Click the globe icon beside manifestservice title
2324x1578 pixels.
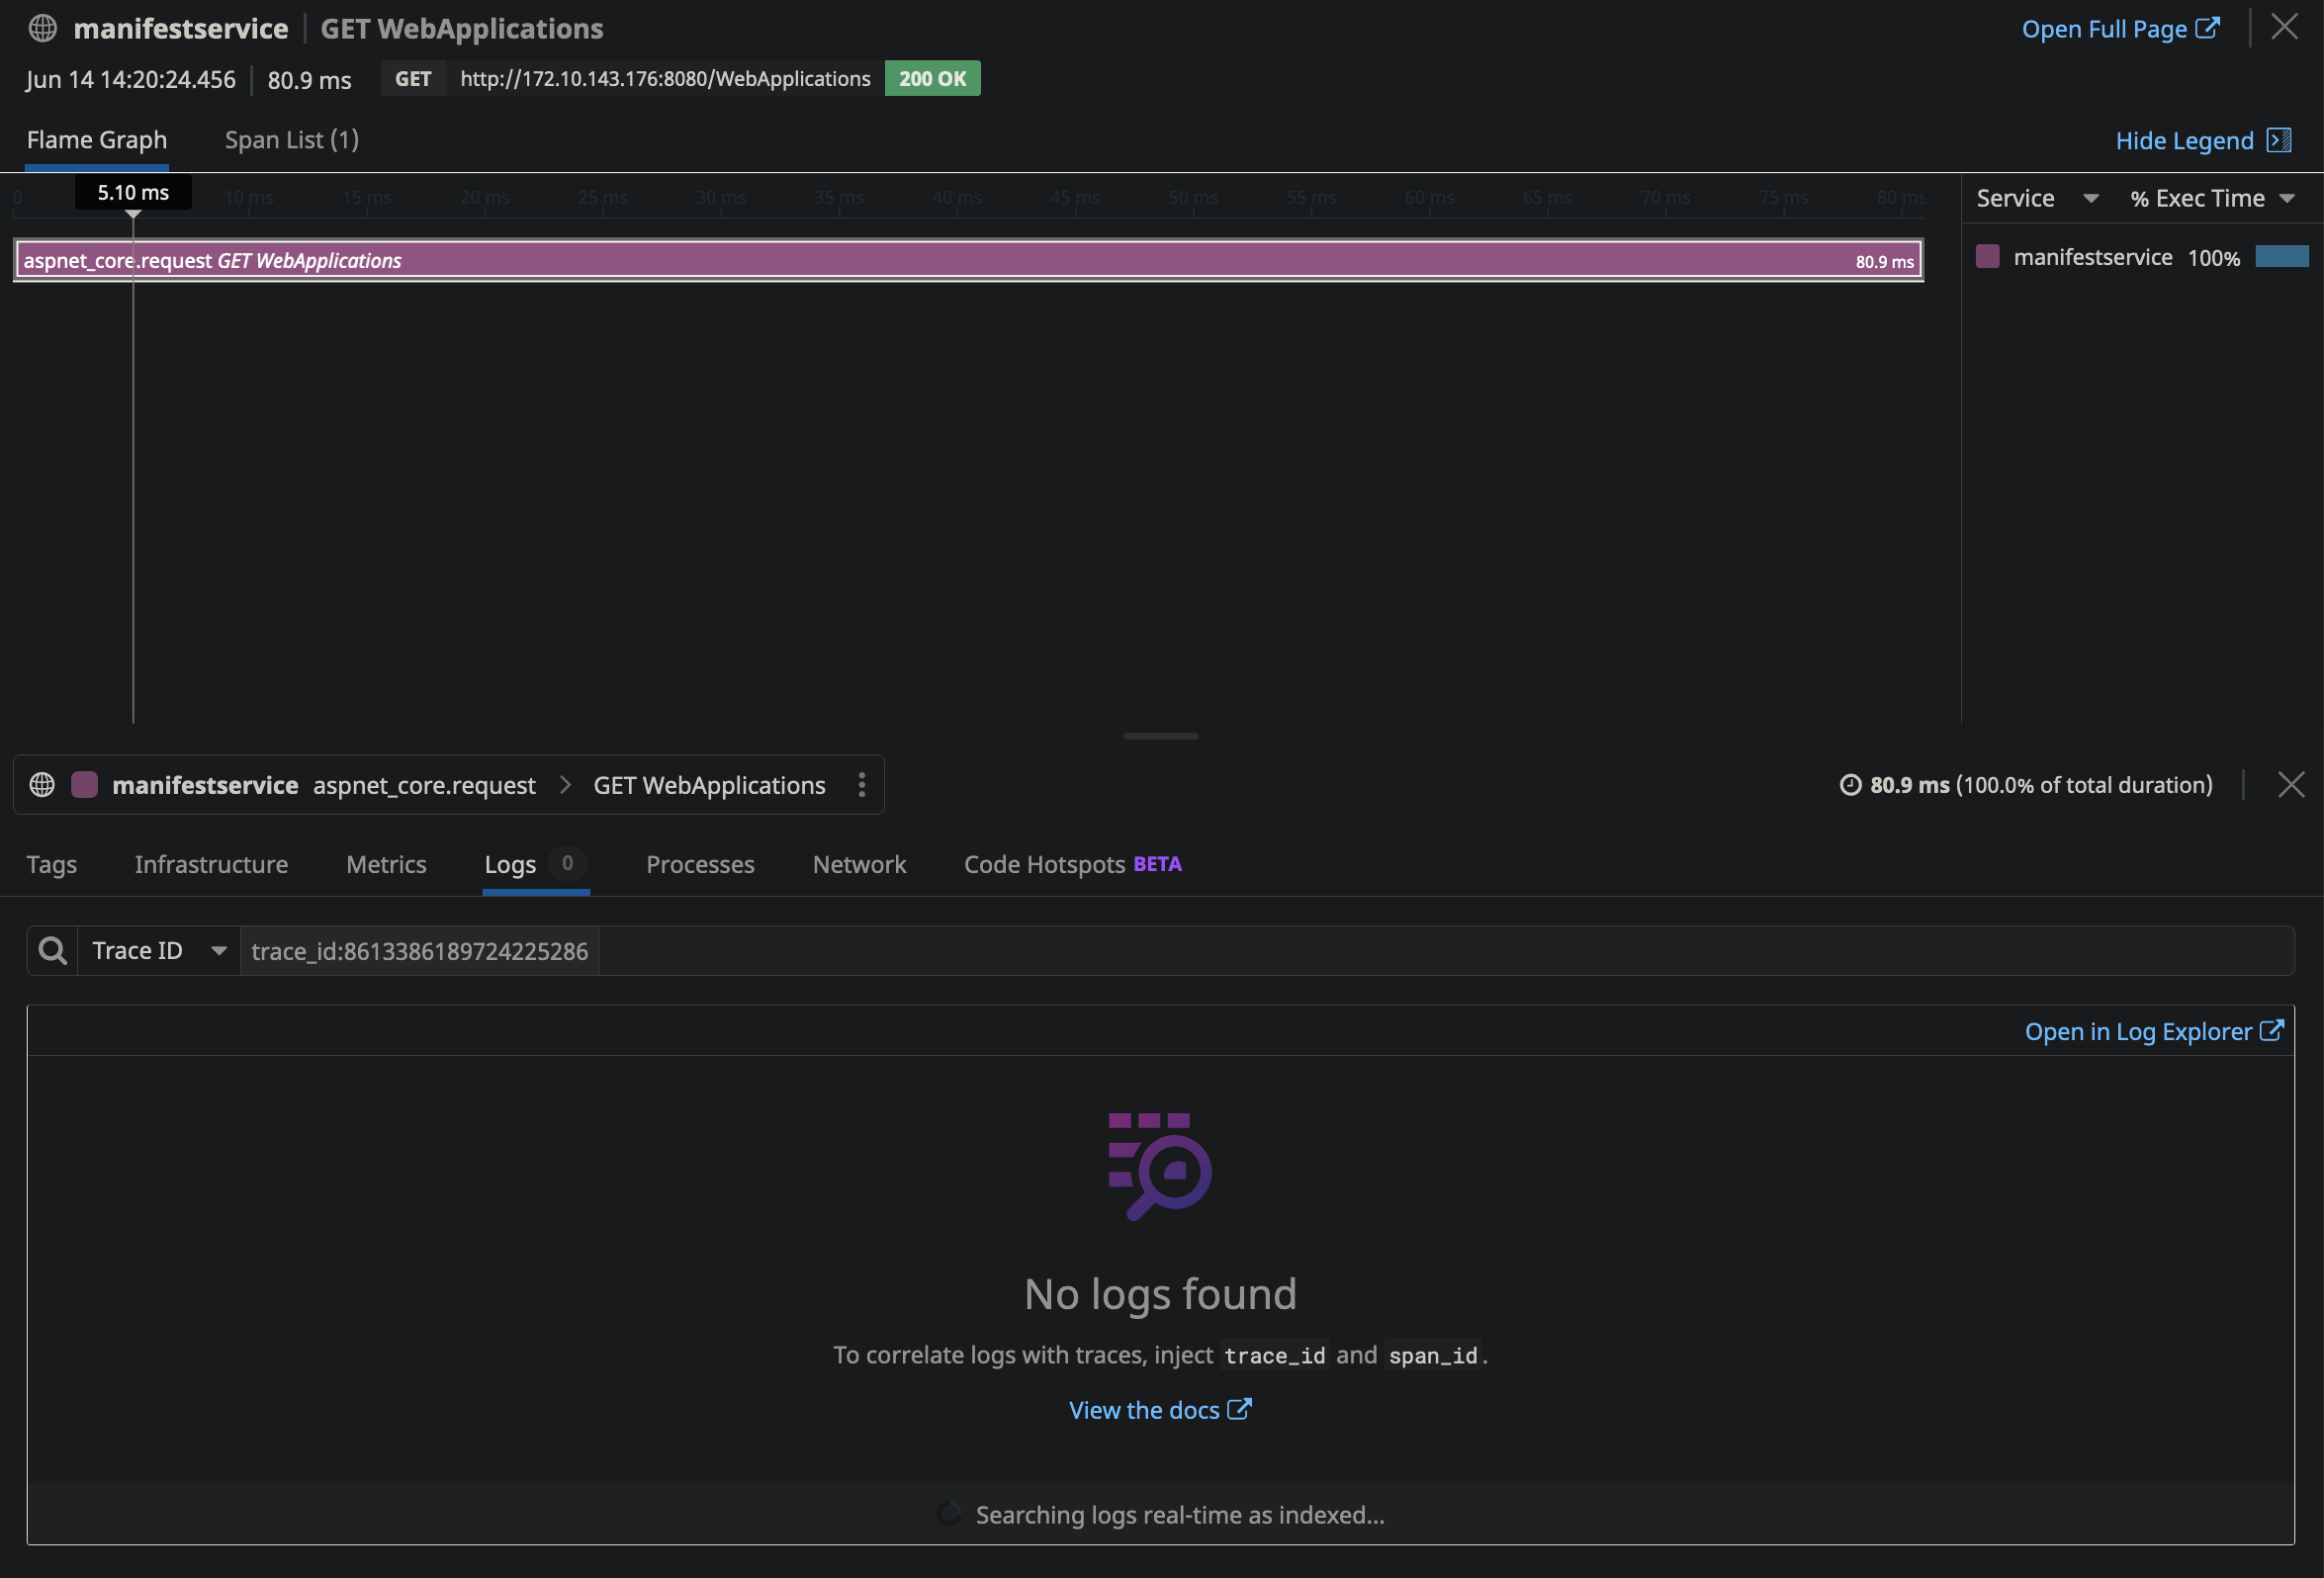(42, 28)
